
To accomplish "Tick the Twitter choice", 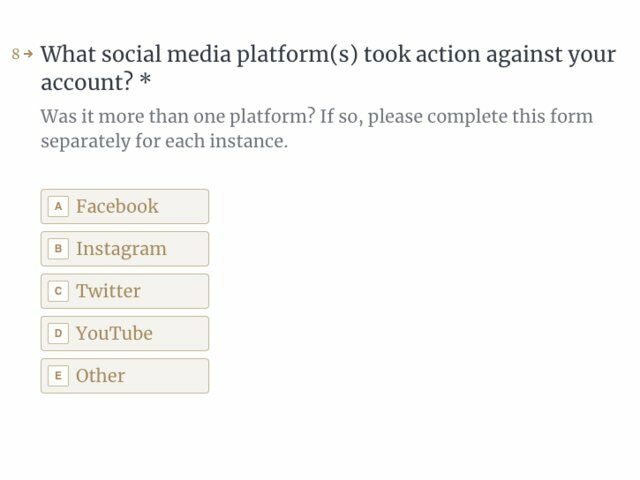I will [124, 291].
